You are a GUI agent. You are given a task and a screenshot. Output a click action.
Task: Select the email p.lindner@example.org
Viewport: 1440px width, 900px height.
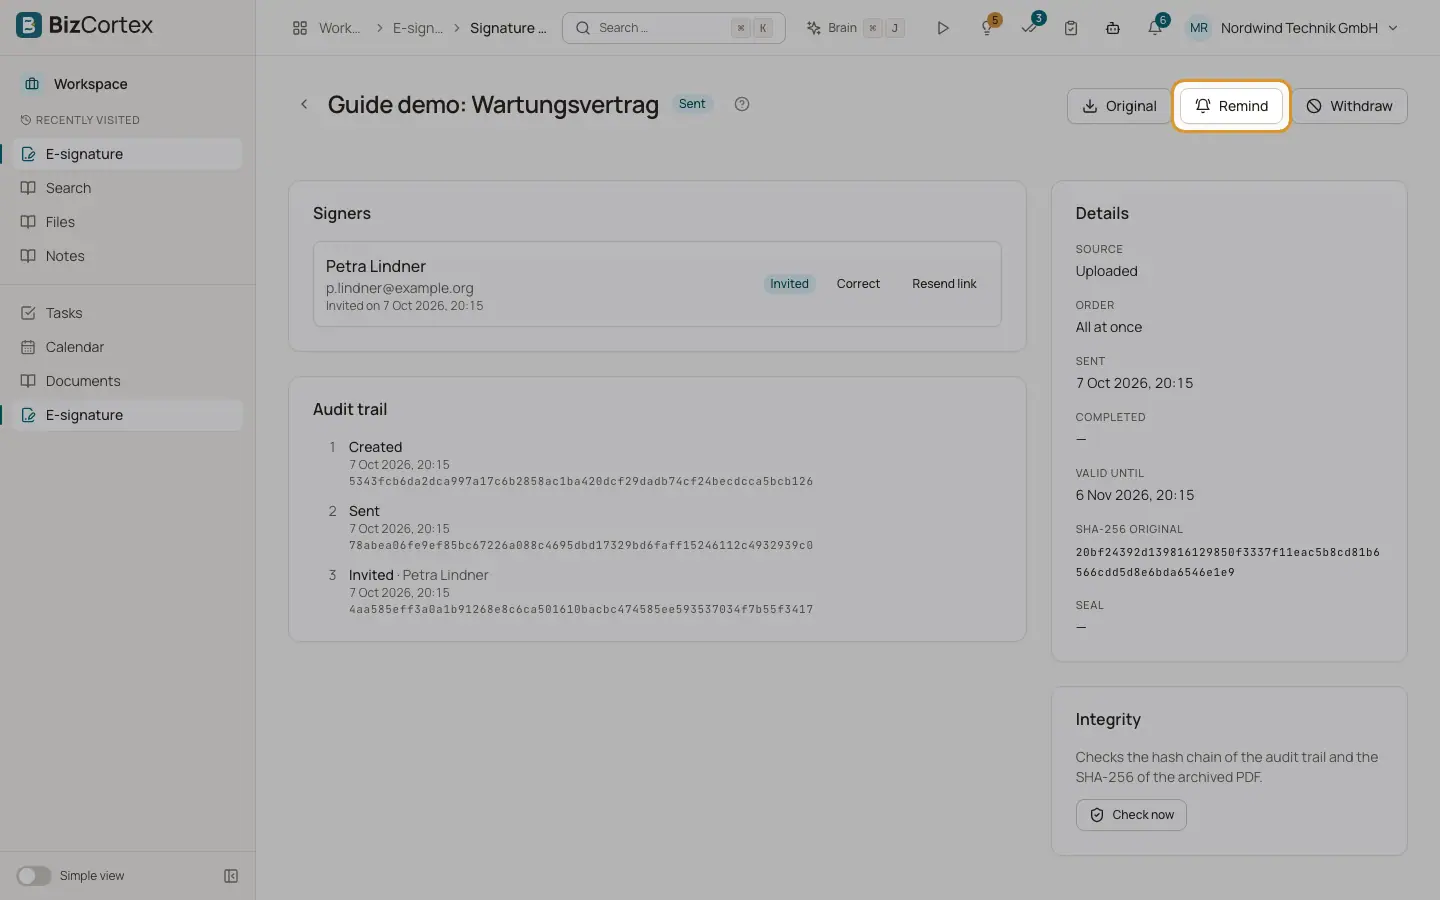click(x=399, y=288)
